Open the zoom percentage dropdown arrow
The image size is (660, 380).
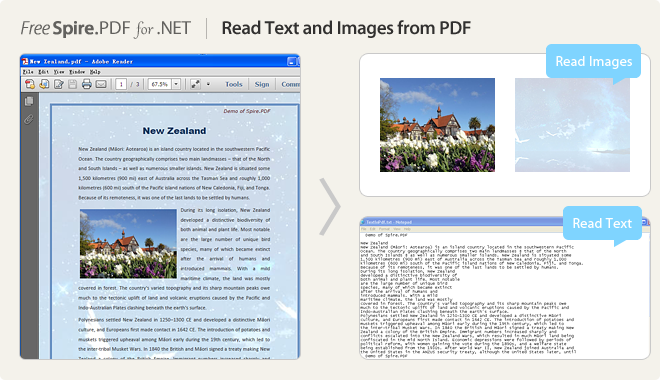pyautogui.click(x=176, y=84)
